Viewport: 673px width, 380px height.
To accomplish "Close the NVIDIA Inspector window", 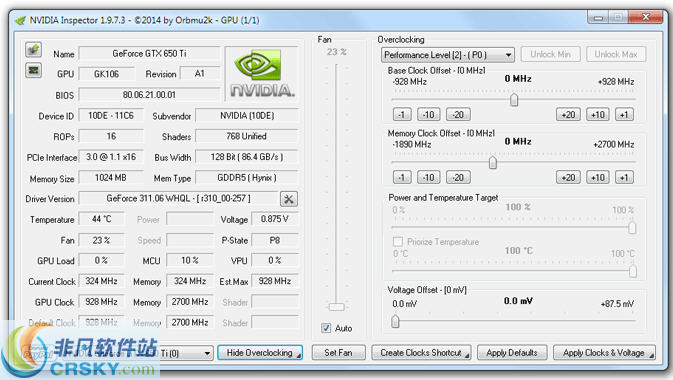I will coord(646,17).
